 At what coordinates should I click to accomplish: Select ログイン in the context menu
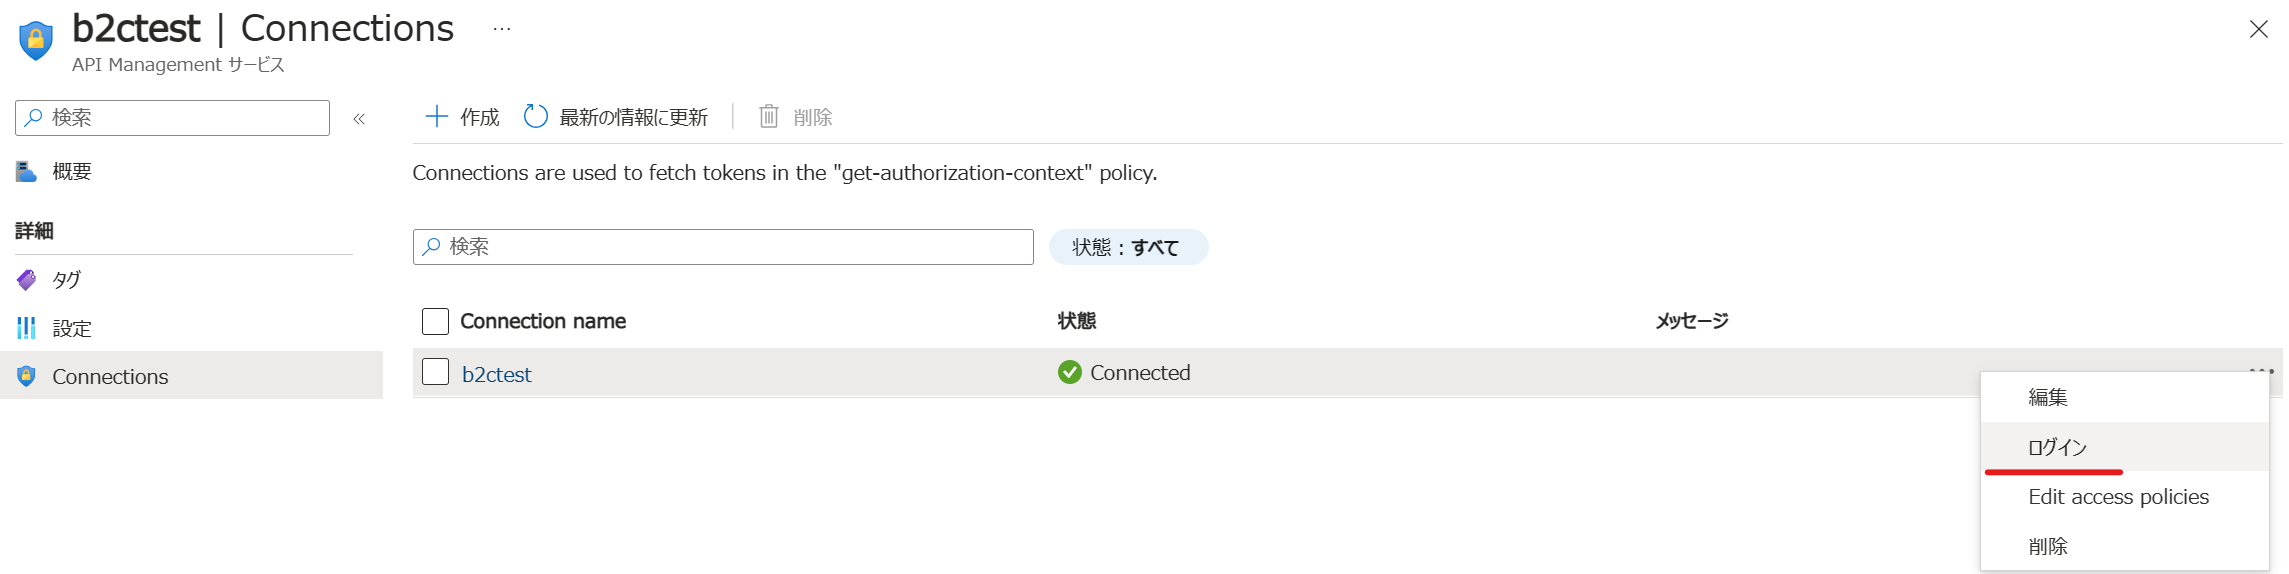2056,447
